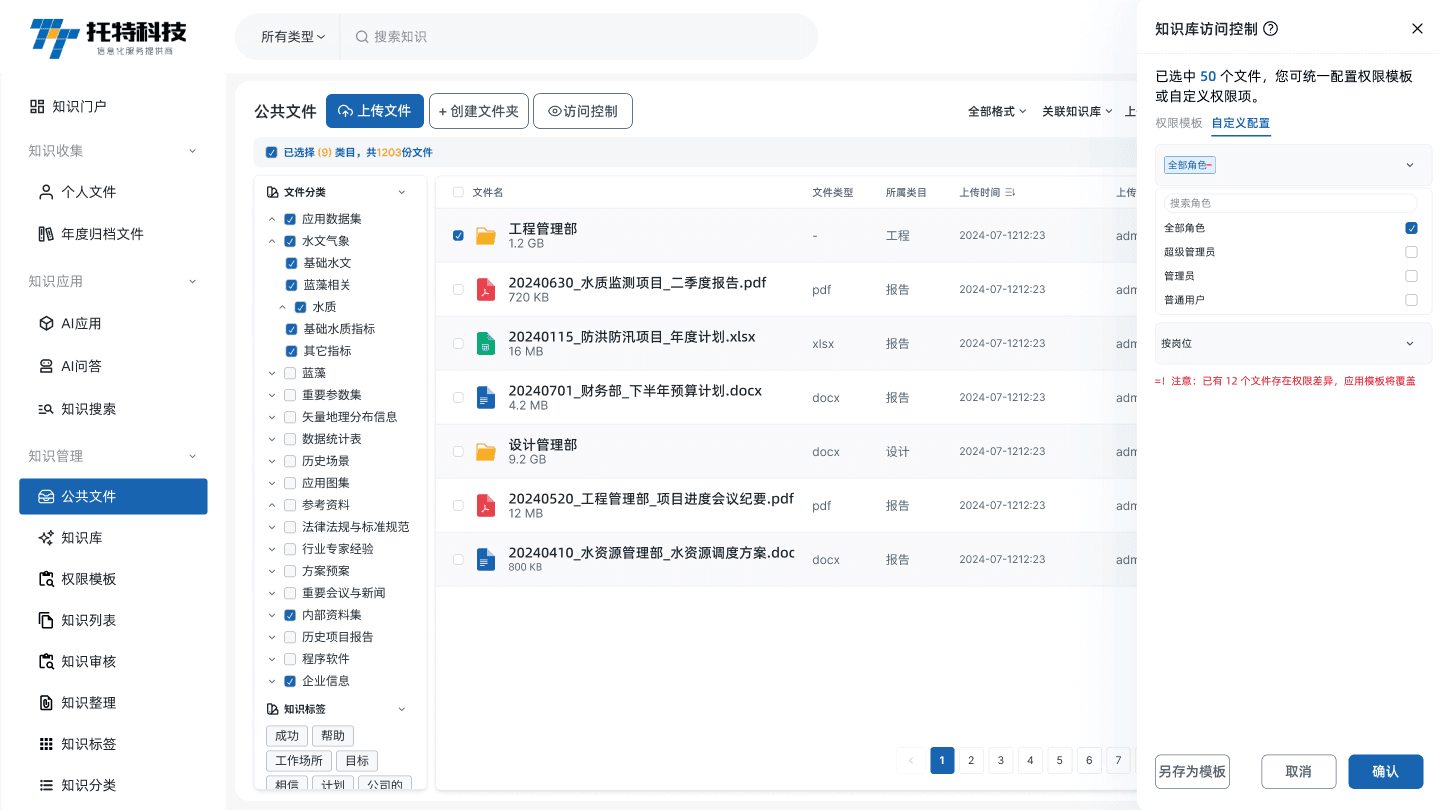Enable the 超级管理员 role checkbox

tap(1411, 252)
